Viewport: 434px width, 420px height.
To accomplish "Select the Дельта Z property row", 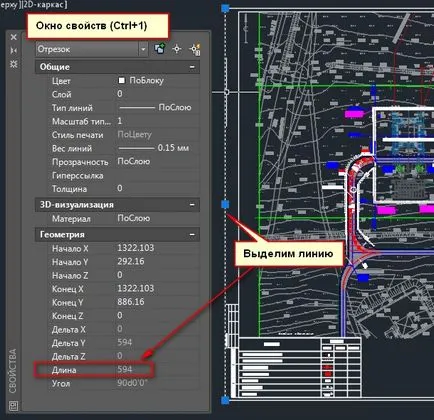I will (x=123, y=356).
